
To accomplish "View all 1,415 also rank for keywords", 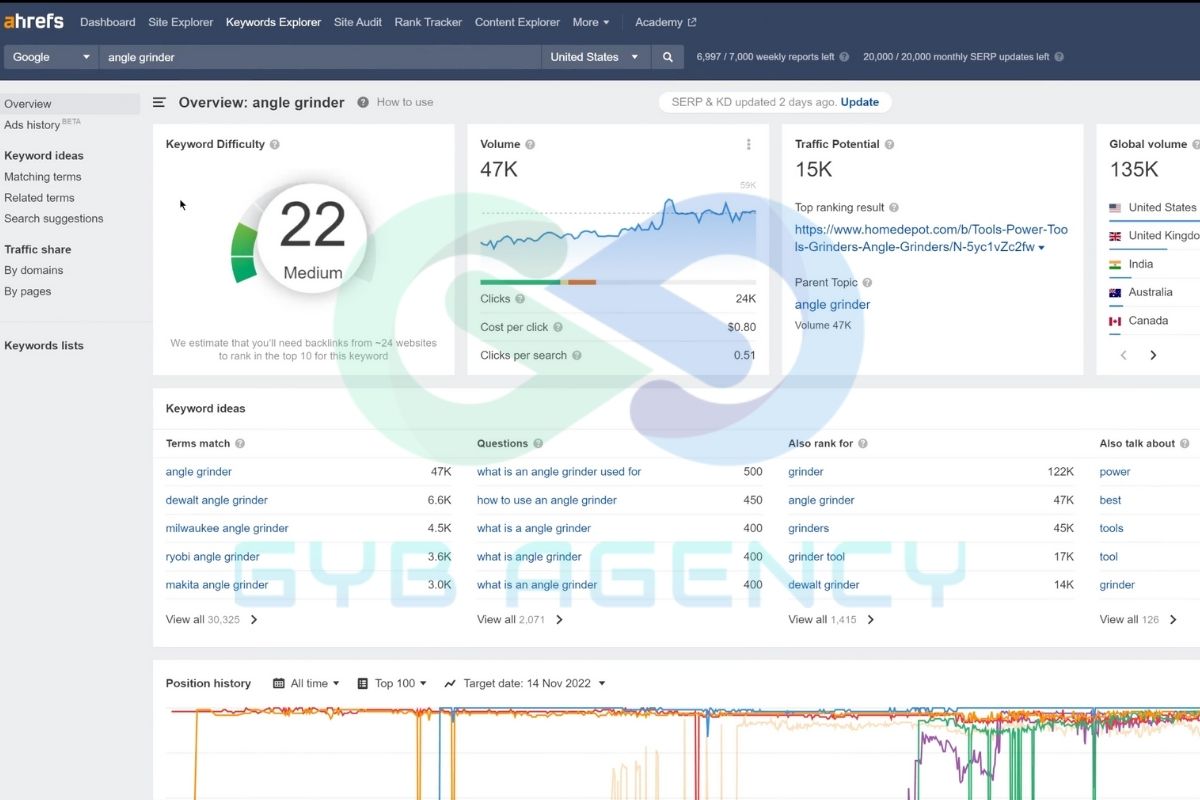I will click(832, 620).
